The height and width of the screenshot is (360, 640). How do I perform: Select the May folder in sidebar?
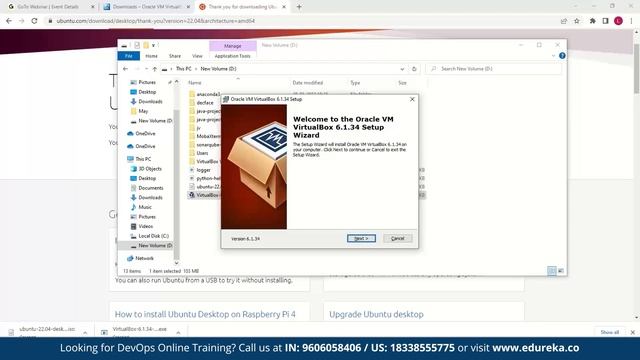coord(143,111)
